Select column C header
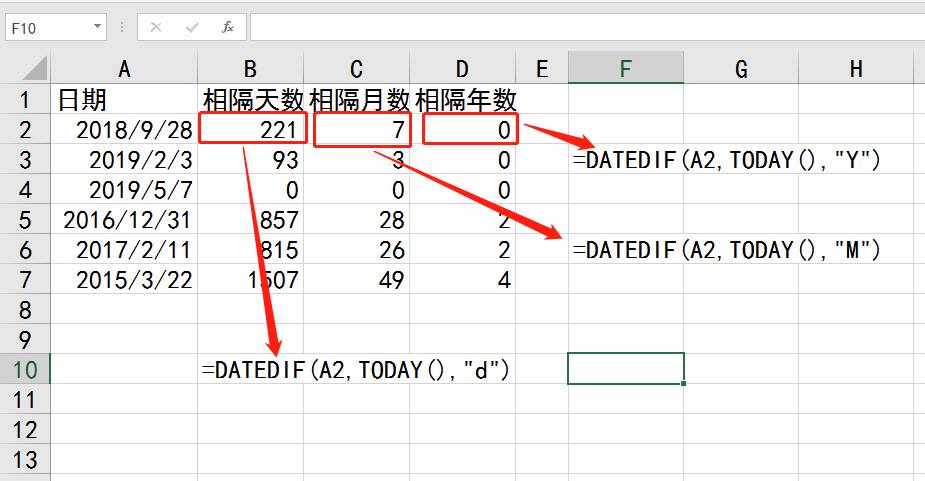Screen dimensions: 925x481 (x=356, y=68)
